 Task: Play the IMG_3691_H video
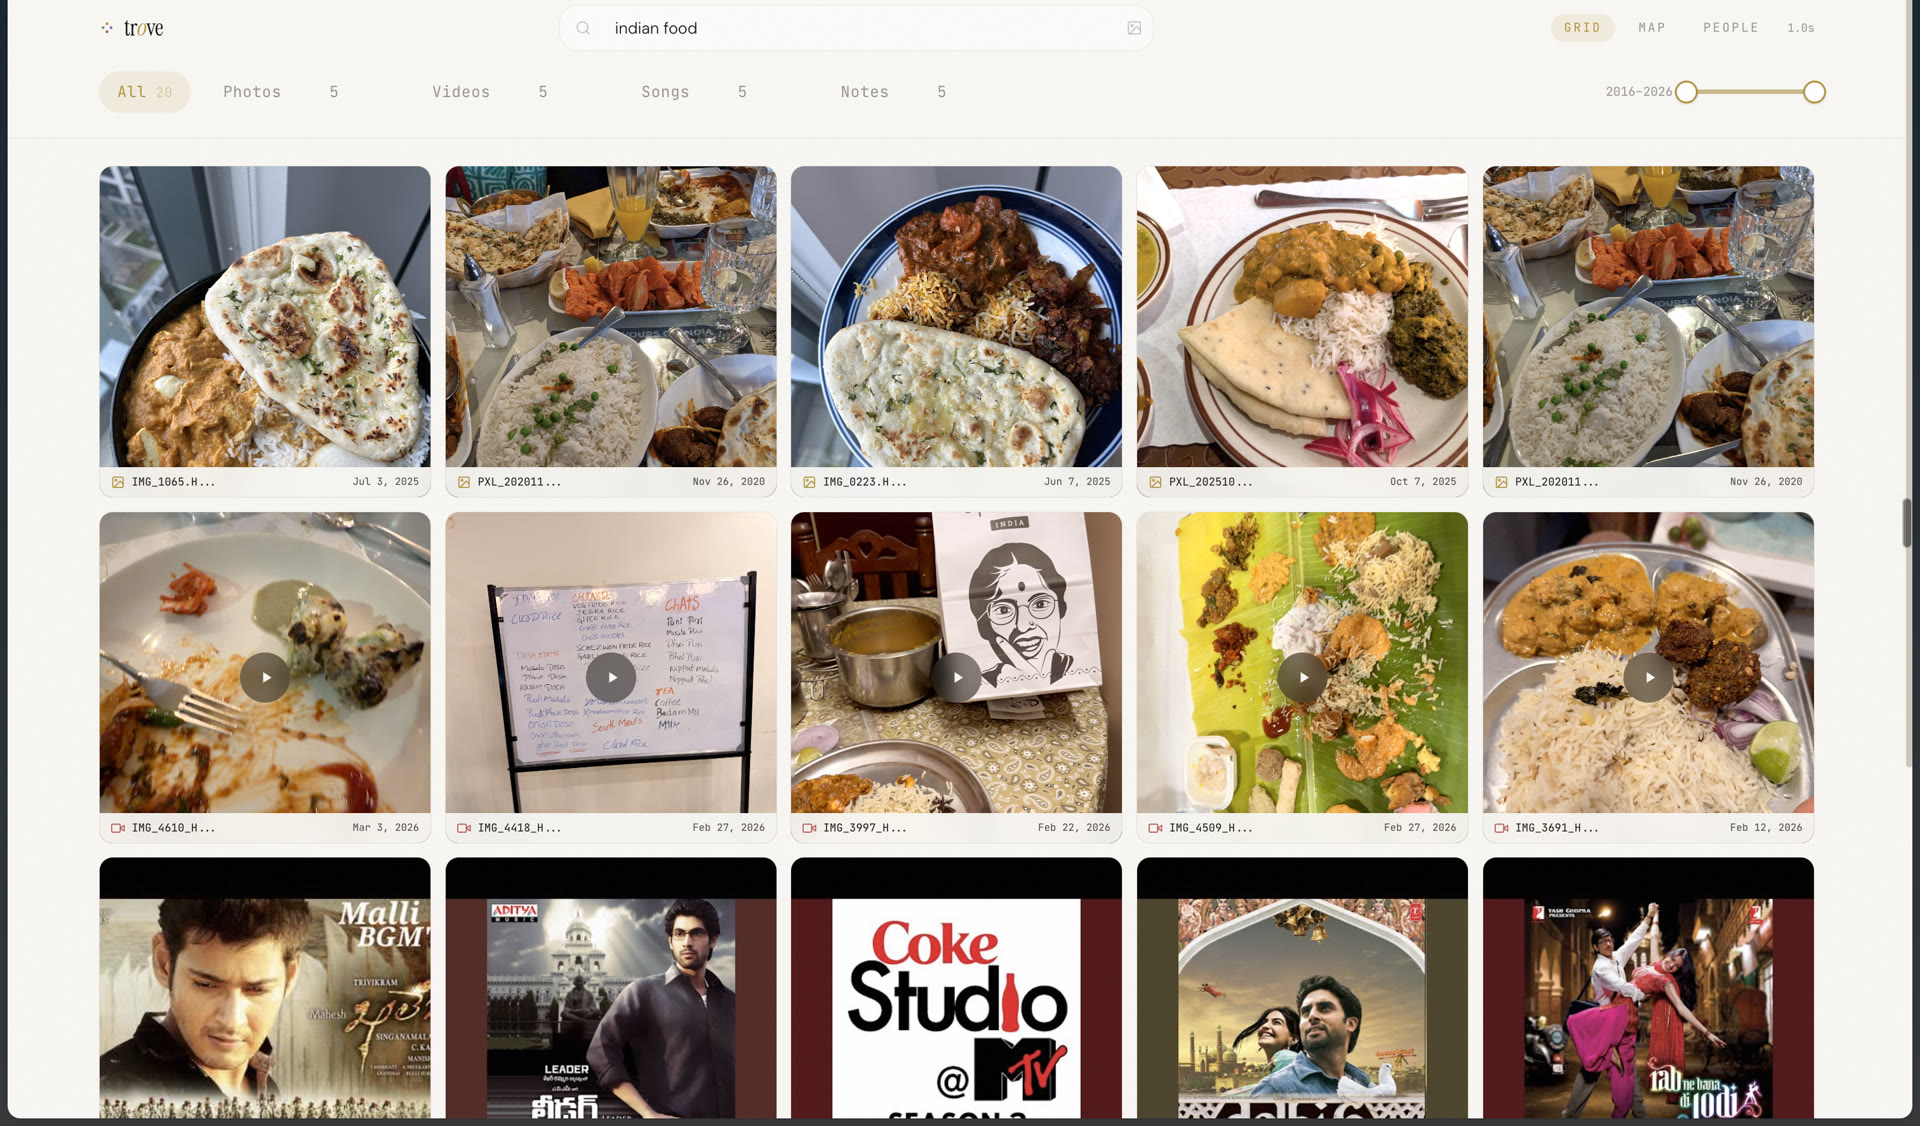click(x=1649, y=677)
